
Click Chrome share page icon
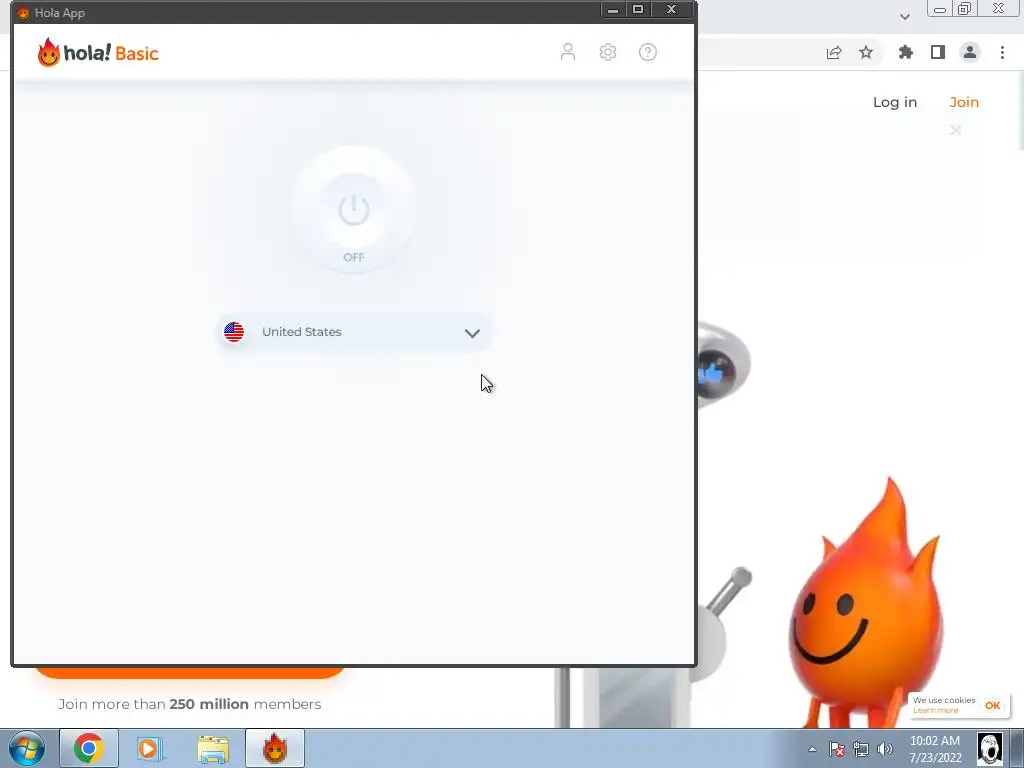pos(834,53)
